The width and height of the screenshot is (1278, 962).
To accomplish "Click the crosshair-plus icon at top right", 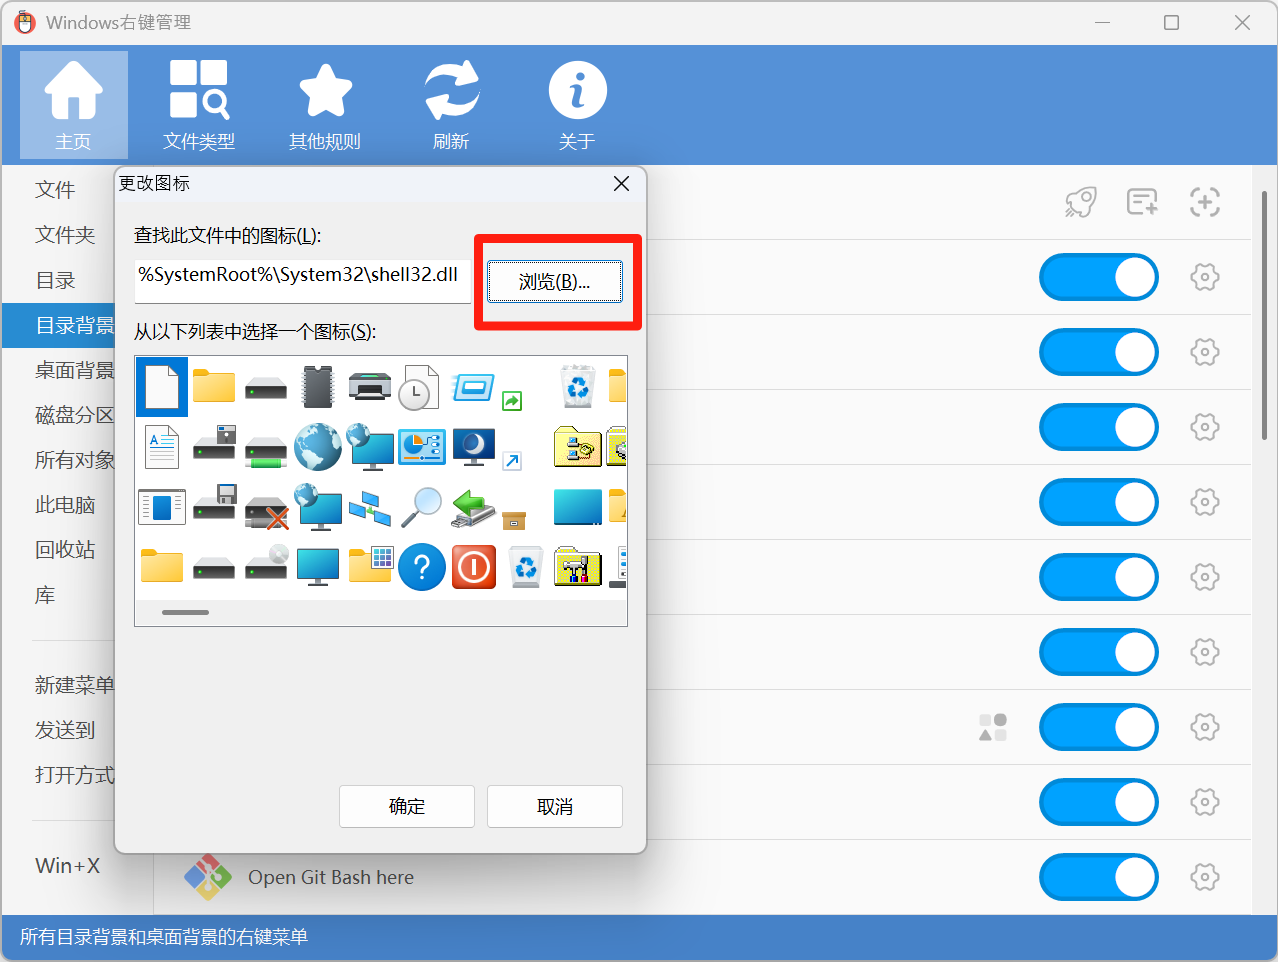I will pos(1205,202).
